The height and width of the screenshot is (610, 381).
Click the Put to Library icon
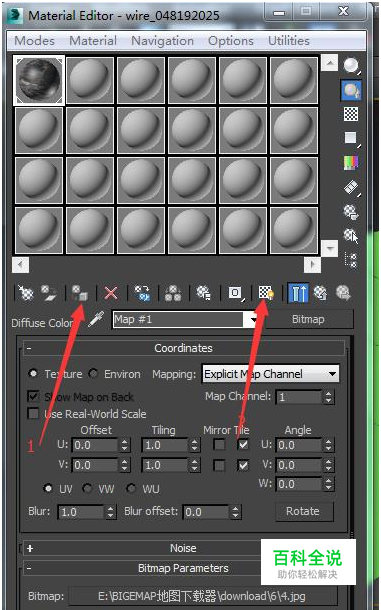204,293
